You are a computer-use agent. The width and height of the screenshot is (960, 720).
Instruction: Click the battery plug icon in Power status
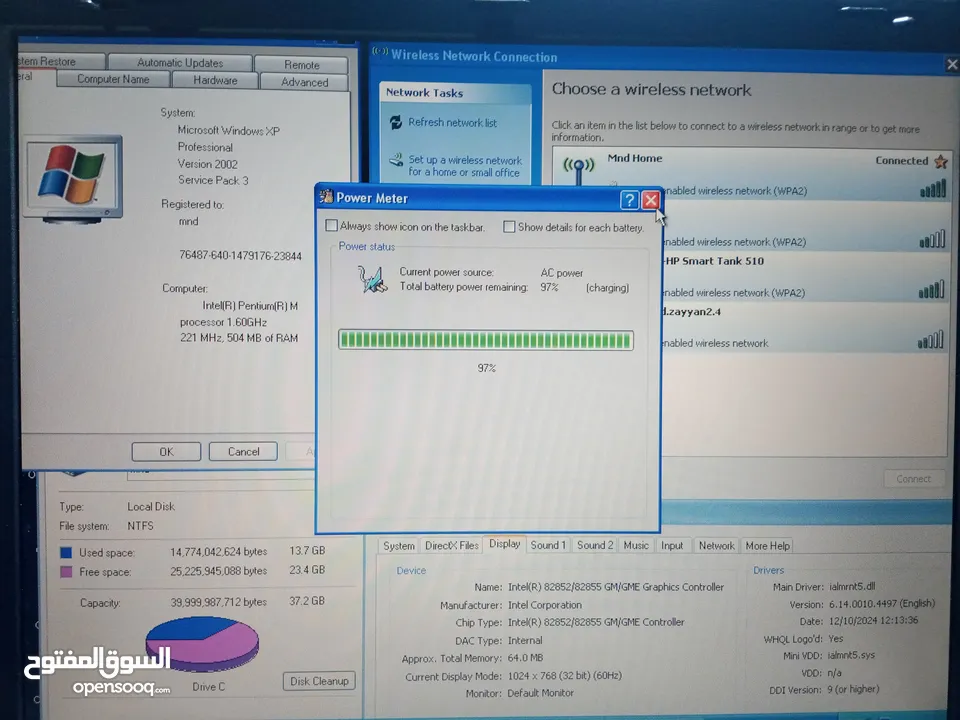click(x=372, y=279)
